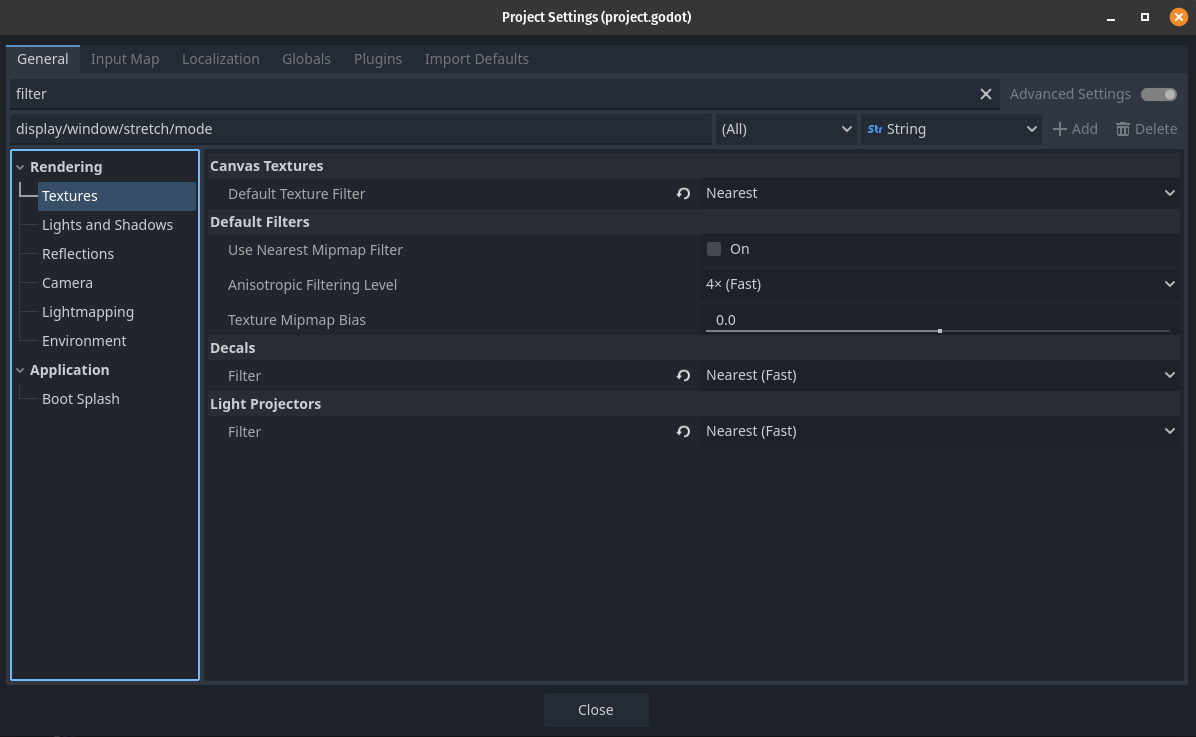Click the Decals section header

(x=233, y=348)
